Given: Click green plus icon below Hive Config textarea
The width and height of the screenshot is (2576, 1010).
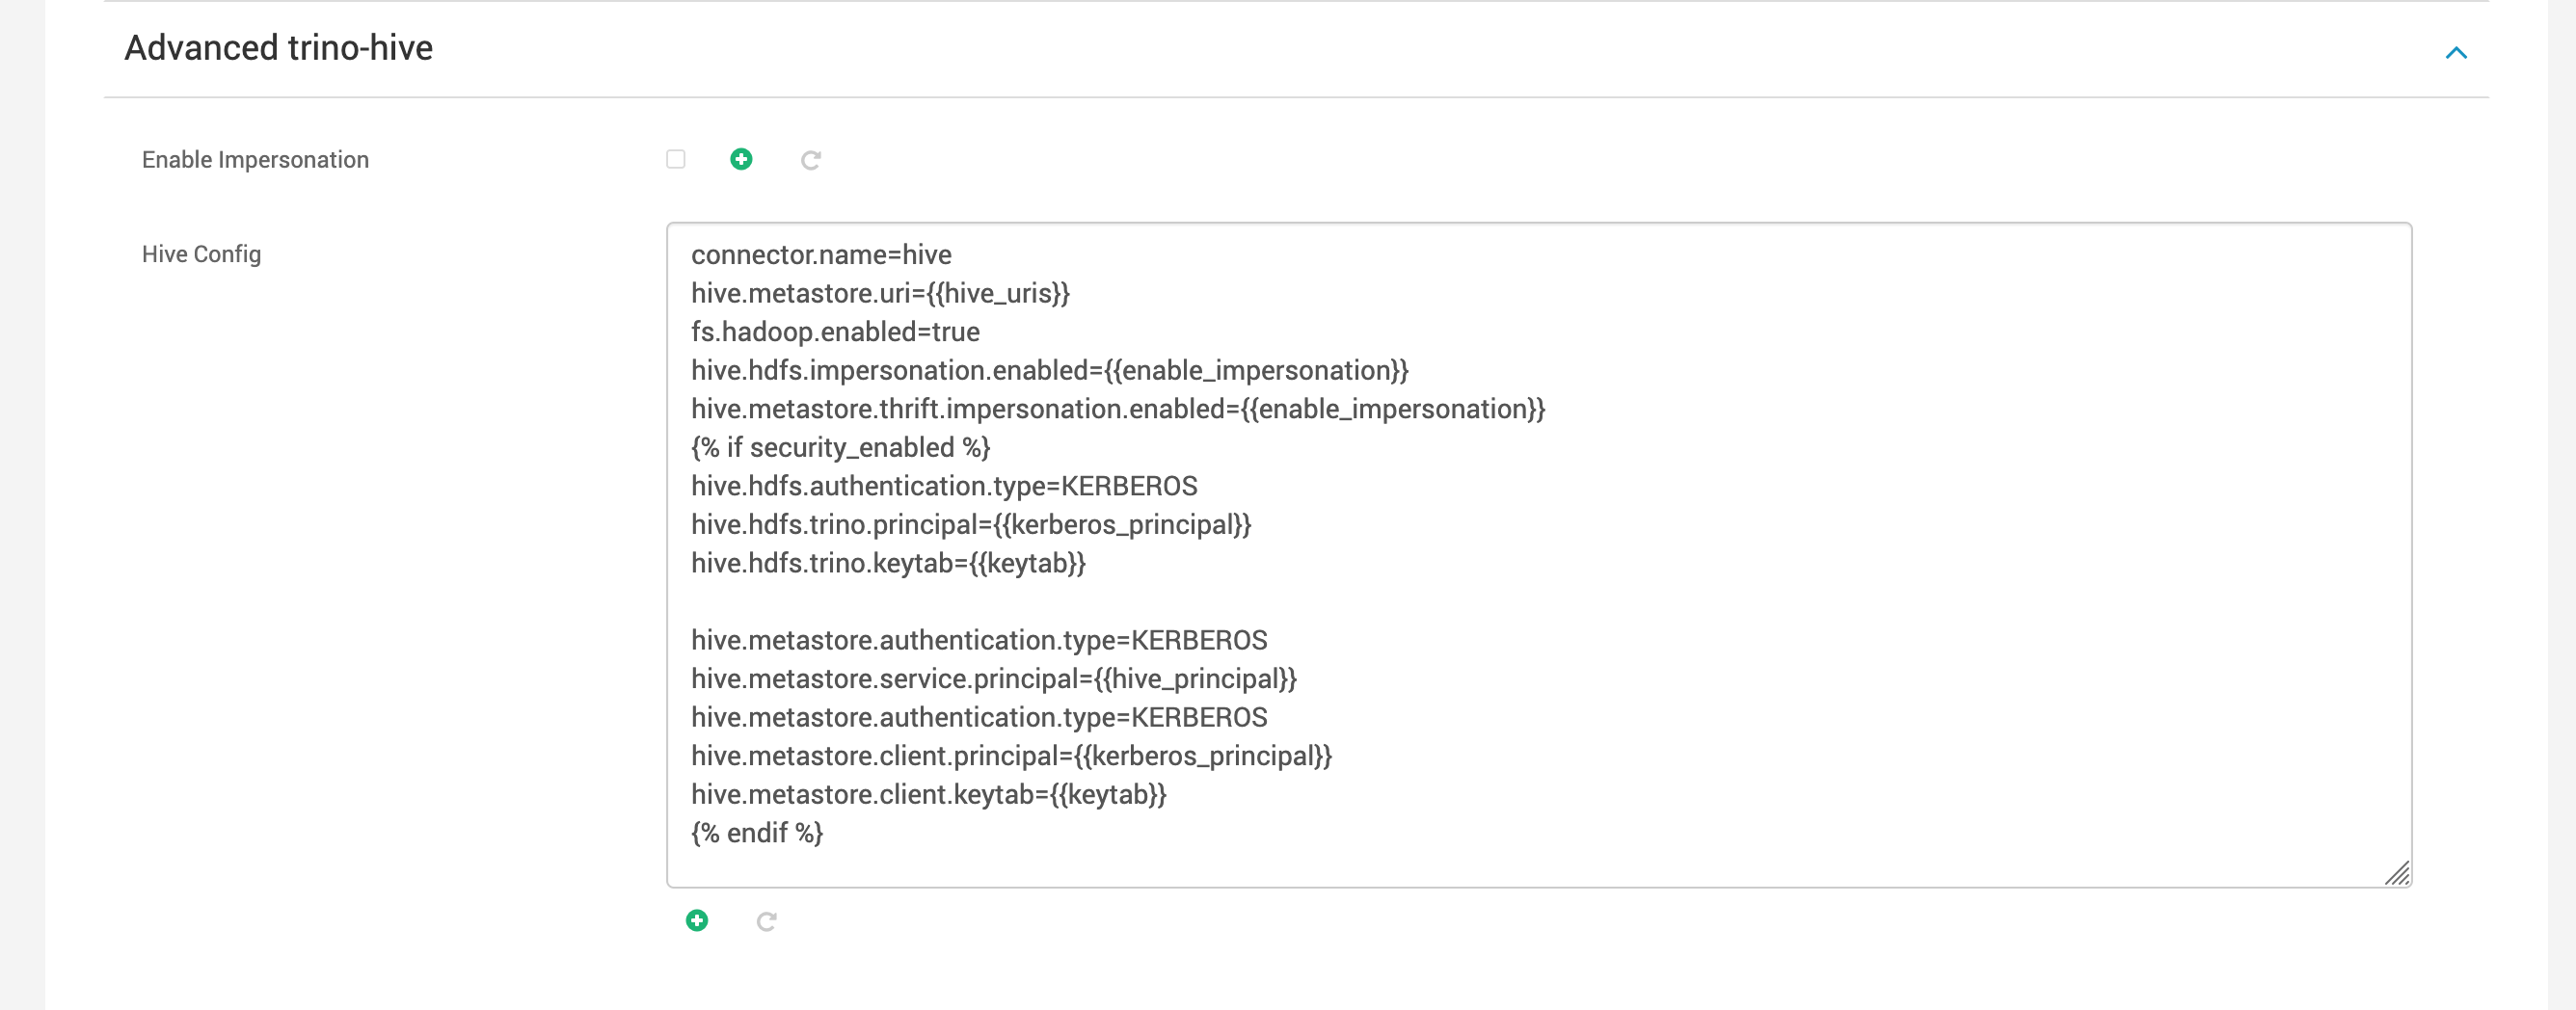Looking at the screenshot, I should 697,921.
